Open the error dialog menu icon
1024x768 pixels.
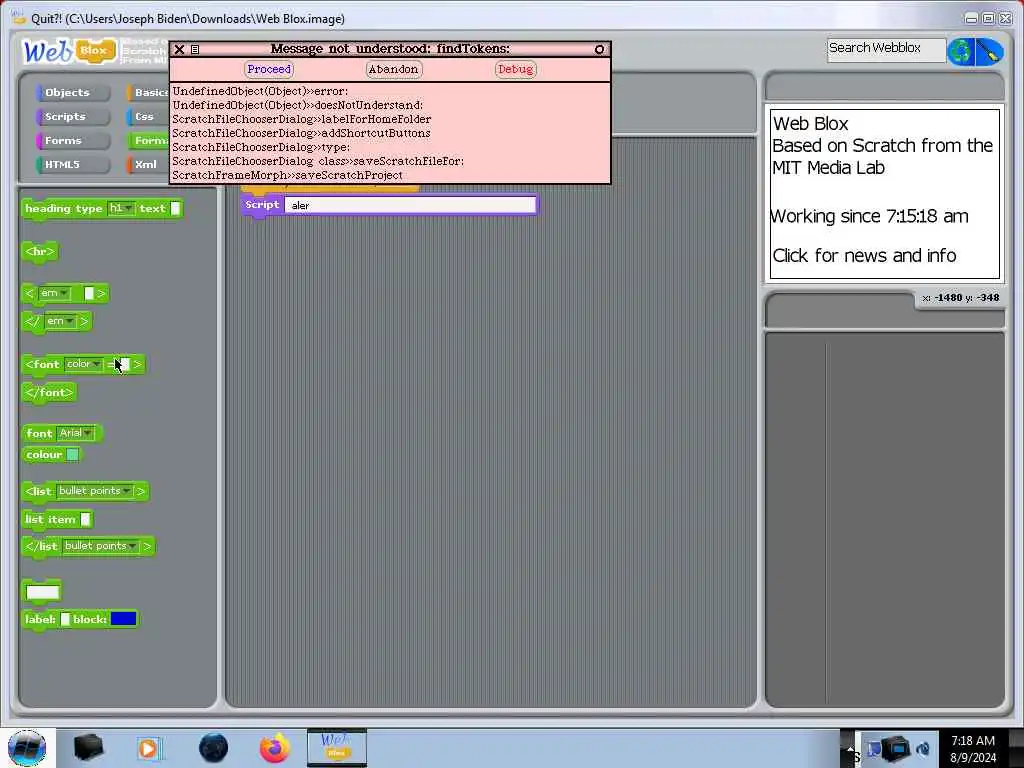(195, 49)
